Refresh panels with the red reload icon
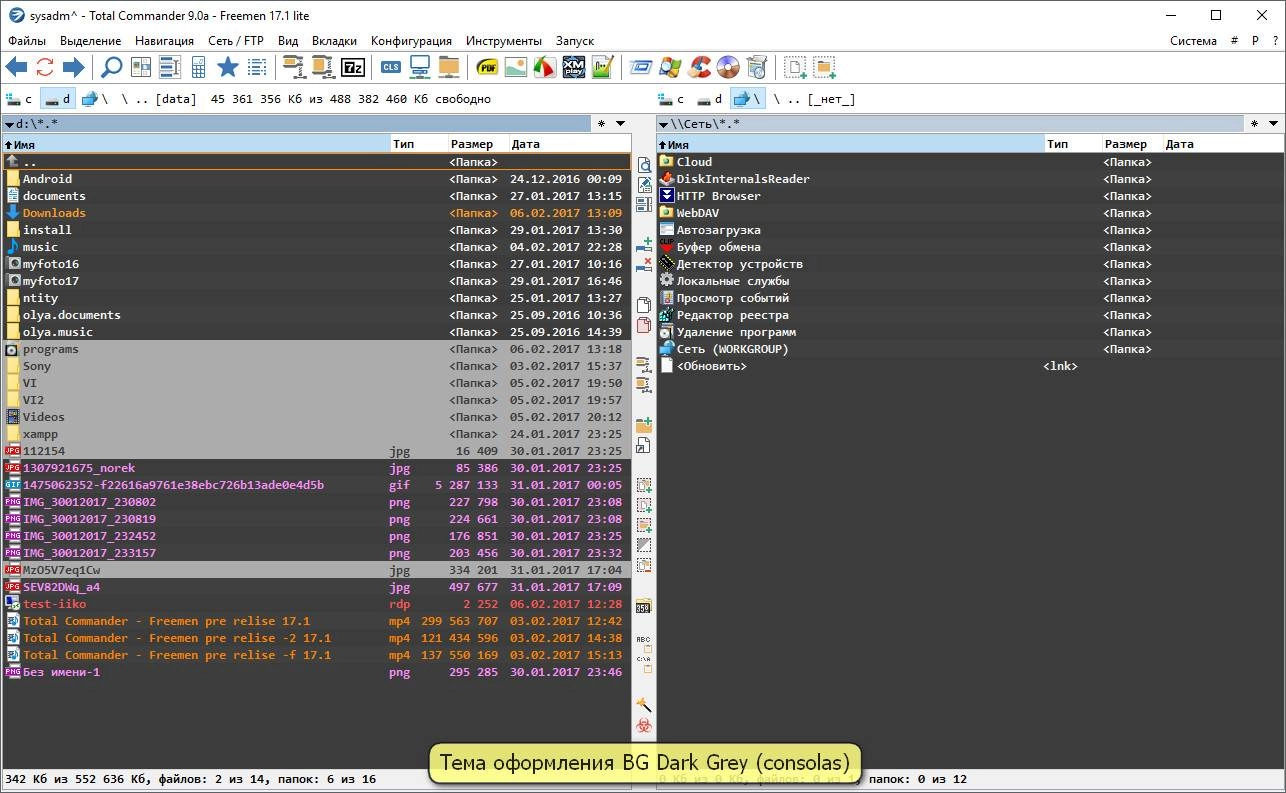Screen dimensions: 1286x793 (45, 67)
